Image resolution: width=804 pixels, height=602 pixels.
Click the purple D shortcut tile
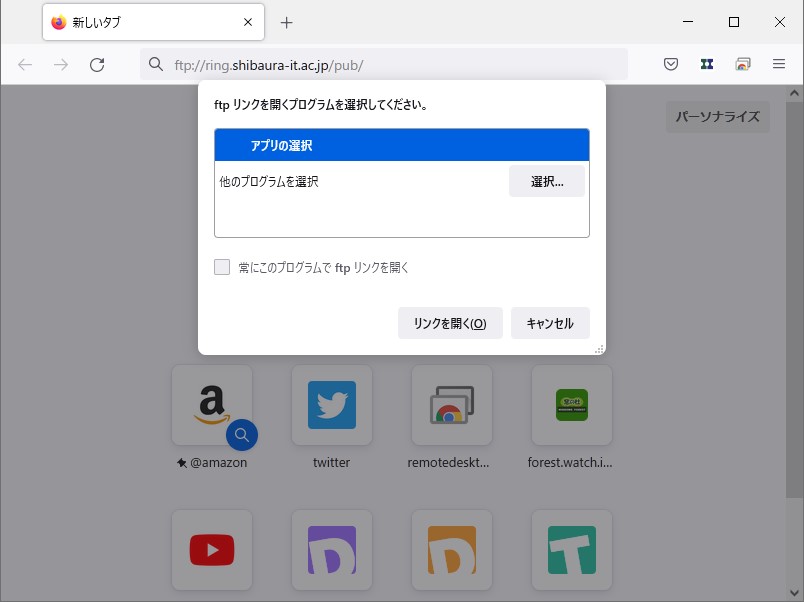tap(332, 550)
